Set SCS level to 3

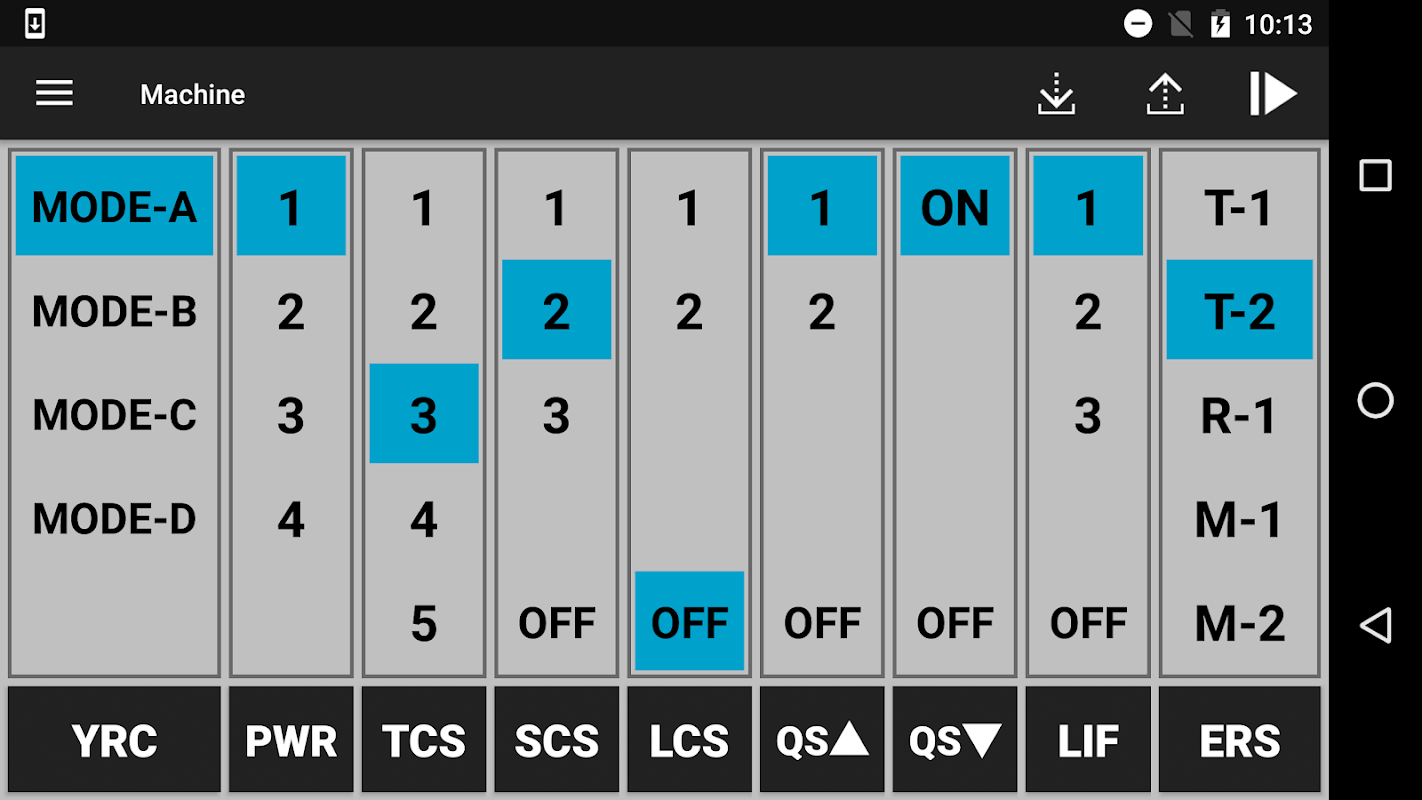click(x=556, y=415)
